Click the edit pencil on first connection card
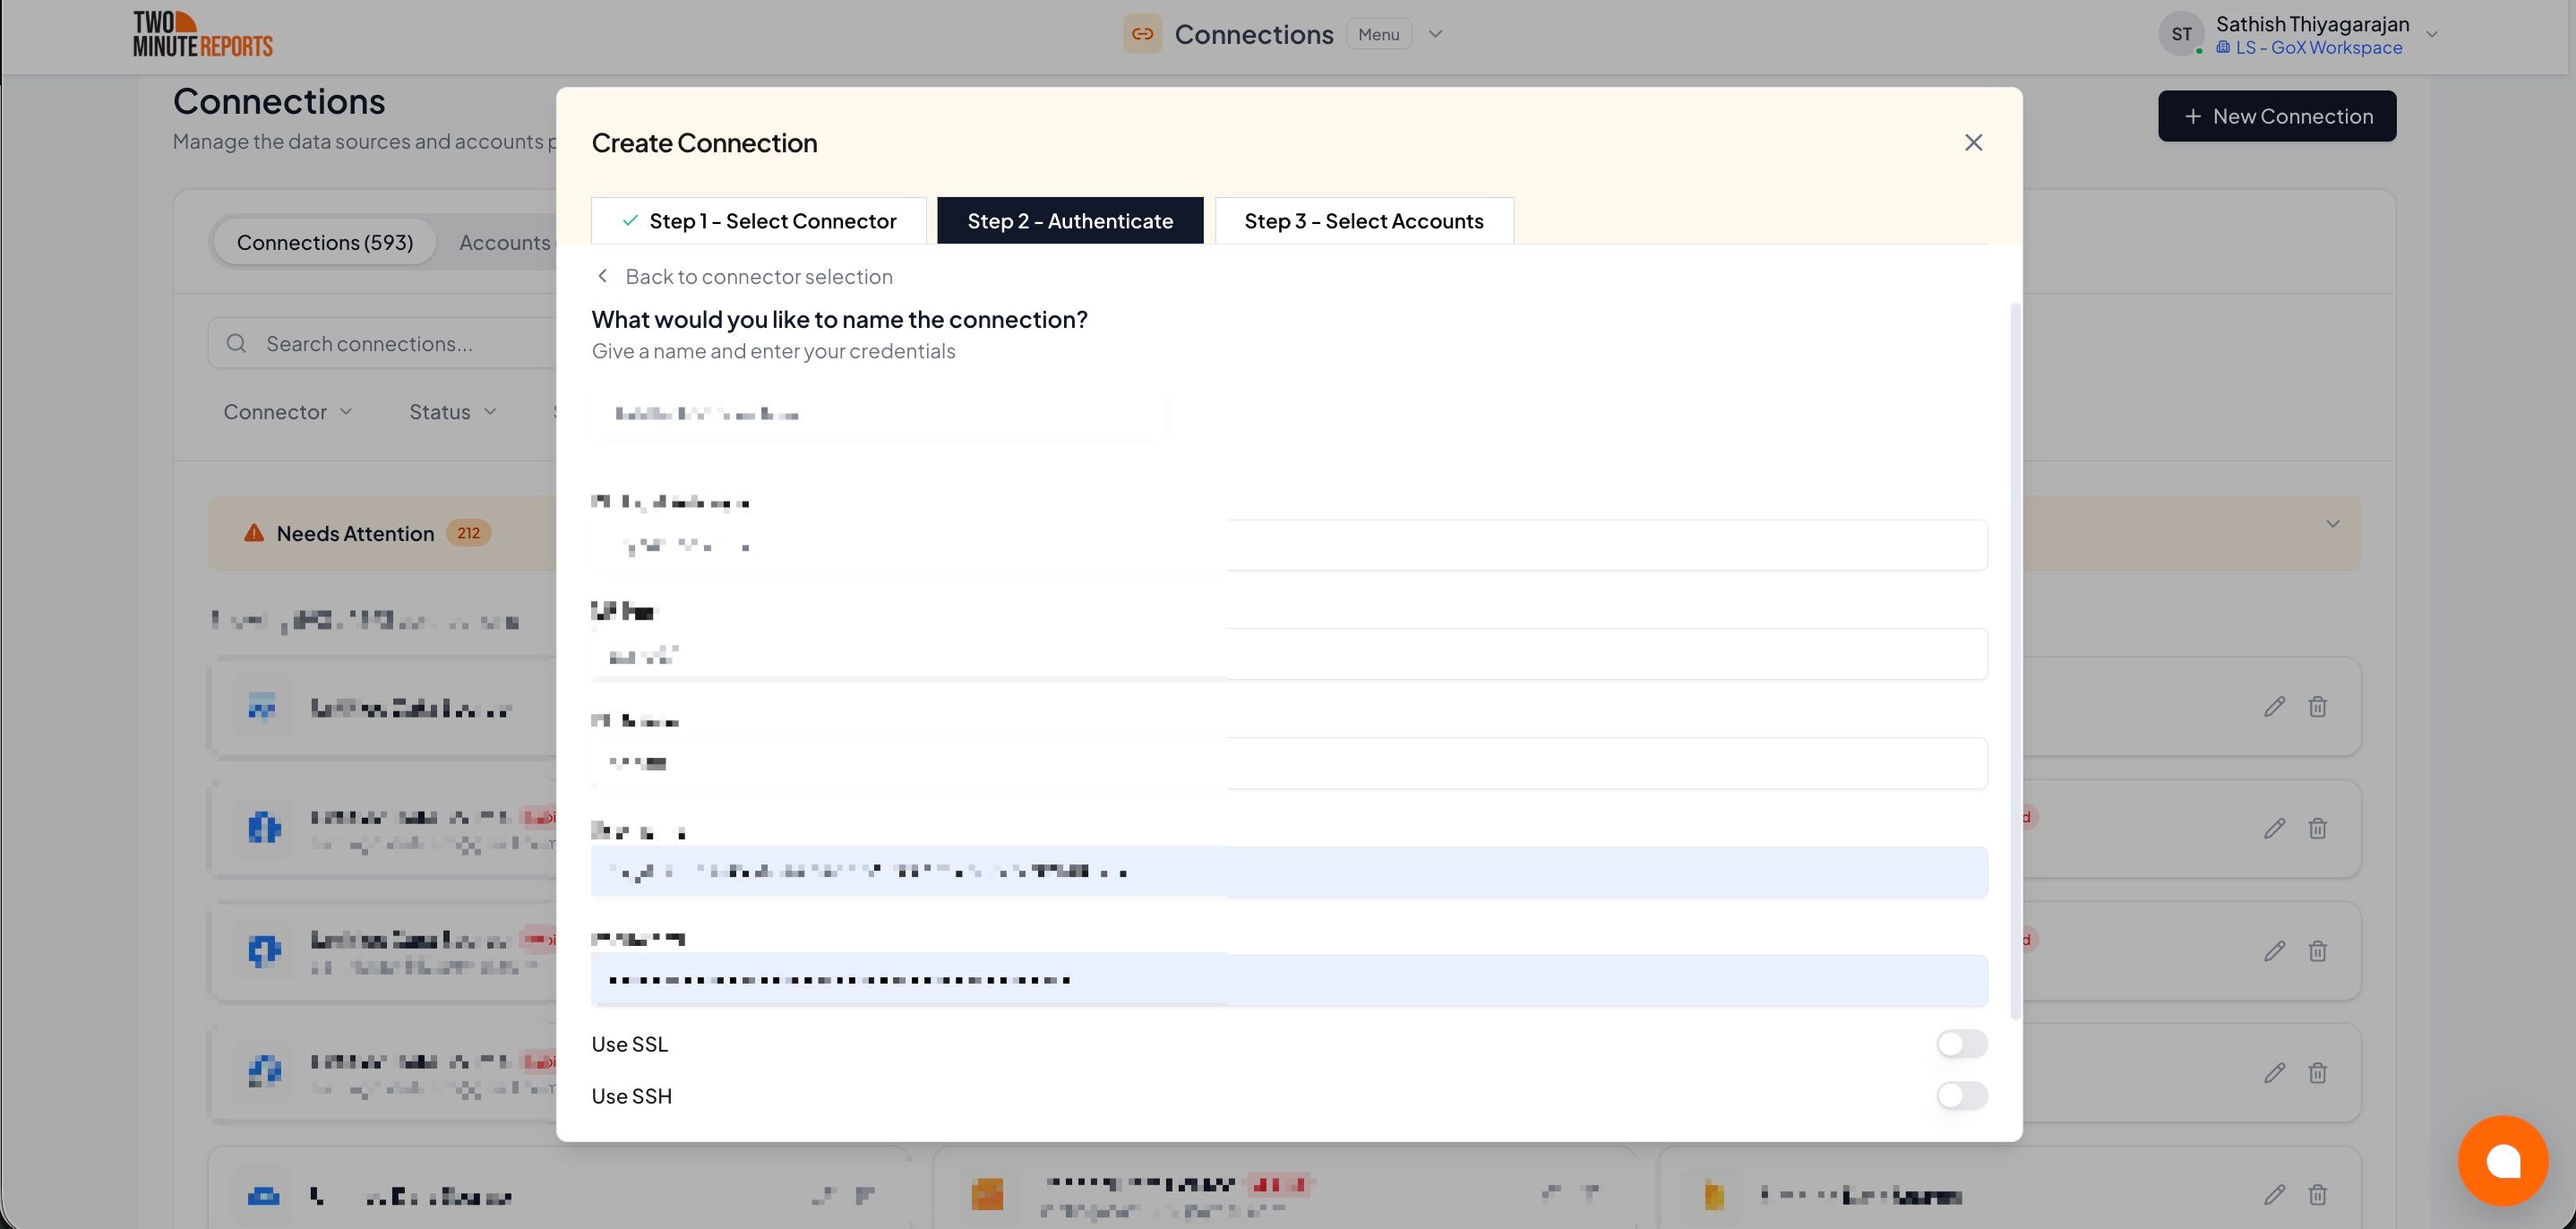The height and width of the screenshot is (1229, 2576). pyautogui.click(x=2274, y=707)
